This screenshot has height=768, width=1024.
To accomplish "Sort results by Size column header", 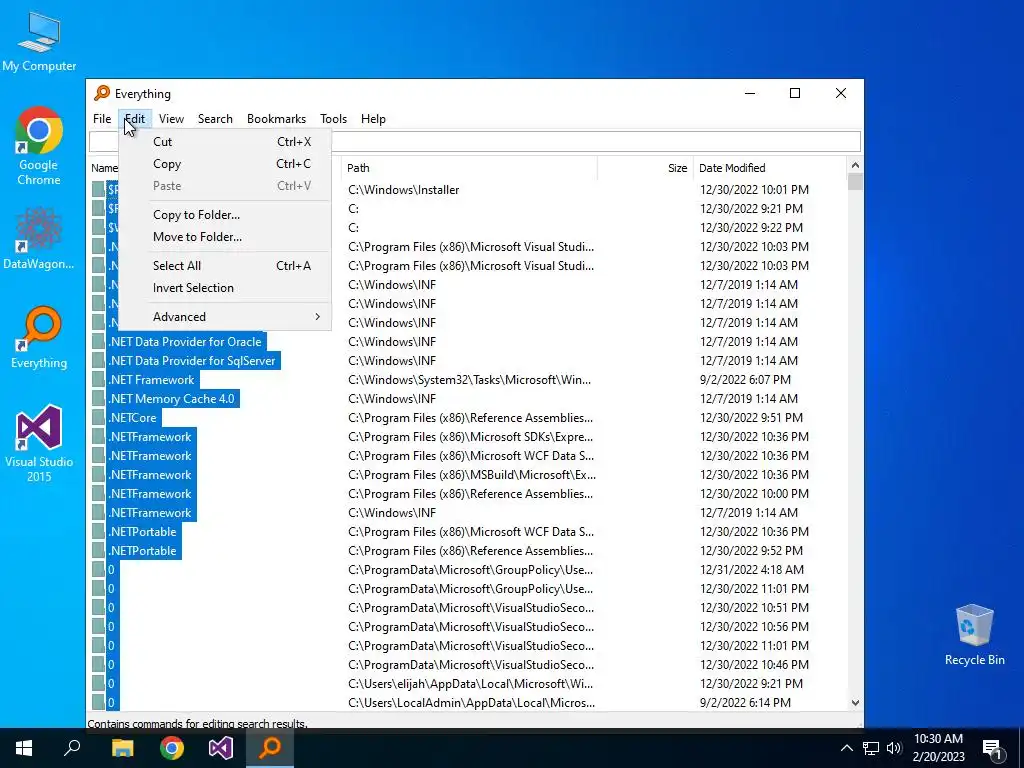I will pyautogui.click(x=645, y=168).
